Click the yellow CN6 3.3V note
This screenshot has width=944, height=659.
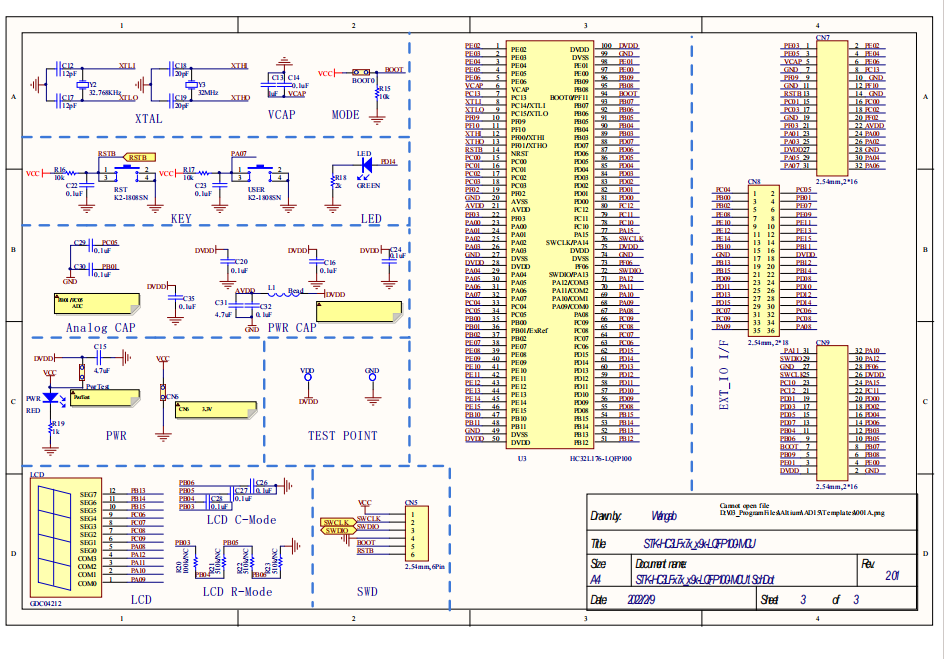coord(217,410)
